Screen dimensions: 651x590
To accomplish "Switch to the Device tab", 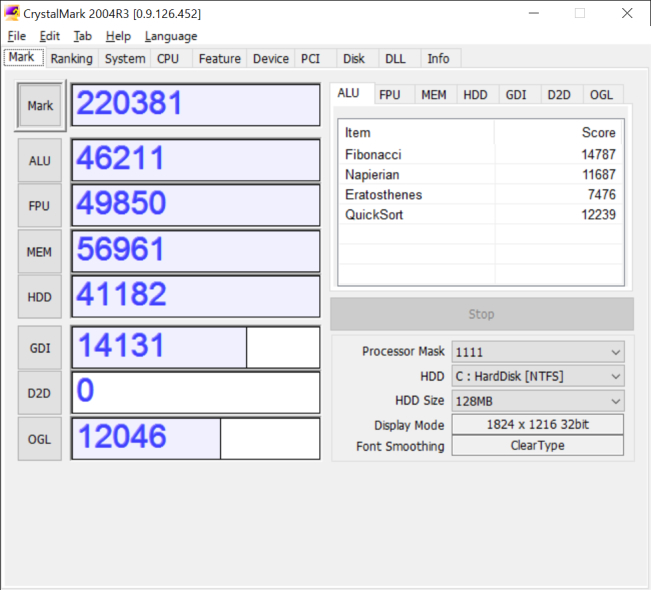I will click(x=271, y=59).
